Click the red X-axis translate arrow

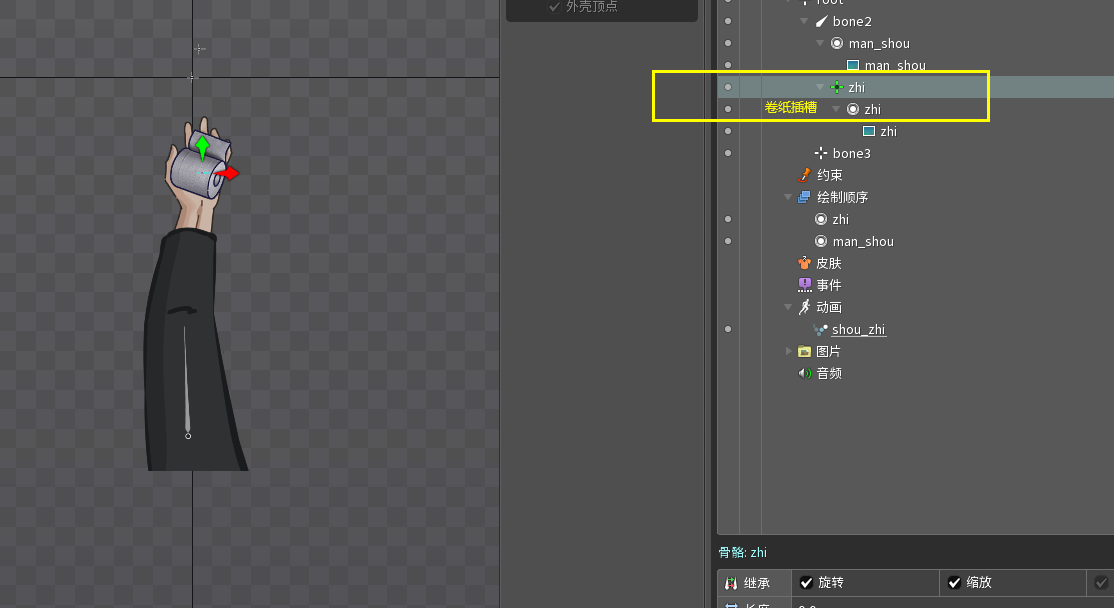click(x=229, y=173)
